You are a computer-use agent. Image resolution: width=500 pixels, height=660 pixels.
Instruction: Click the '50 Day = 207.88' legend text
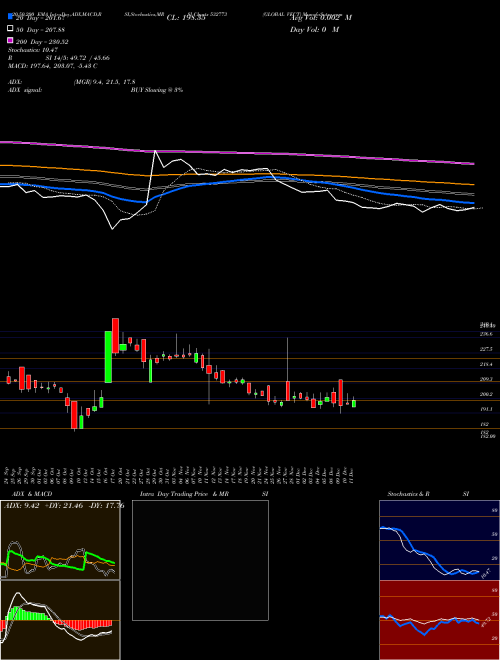[x=40, y=29]
